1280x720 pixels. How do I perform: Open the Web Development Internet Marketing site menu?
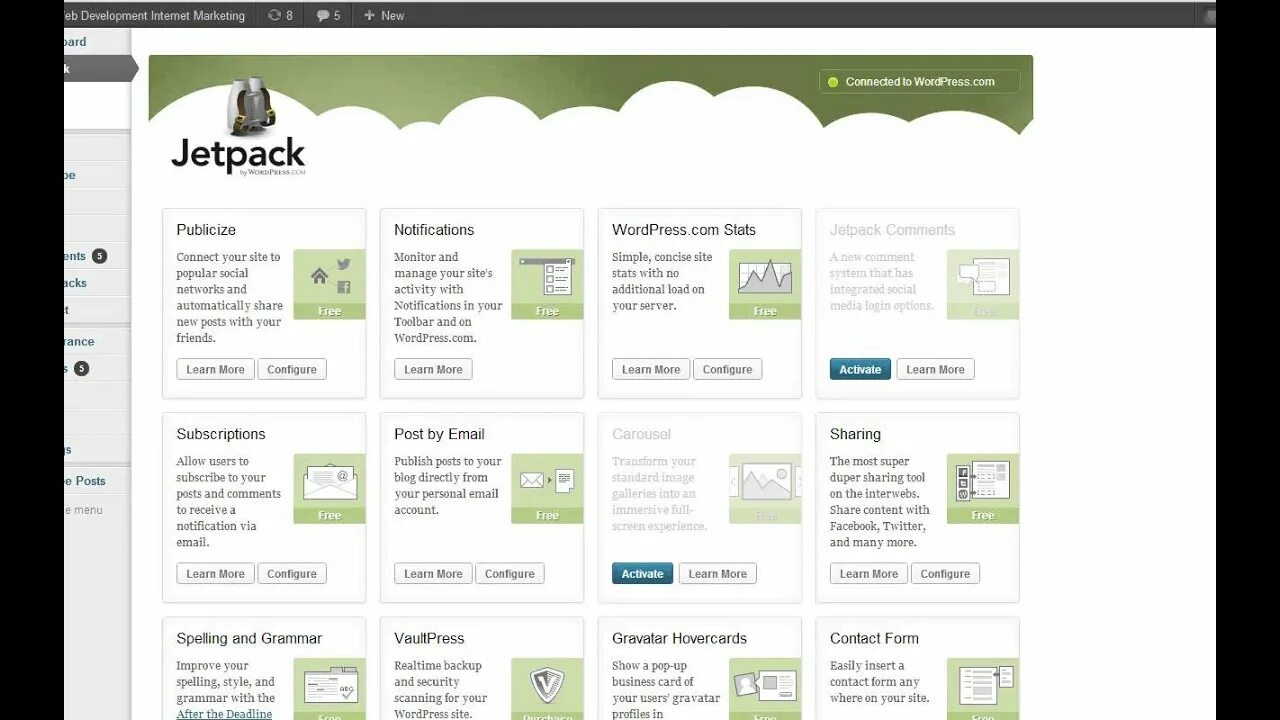pos(155,15)
